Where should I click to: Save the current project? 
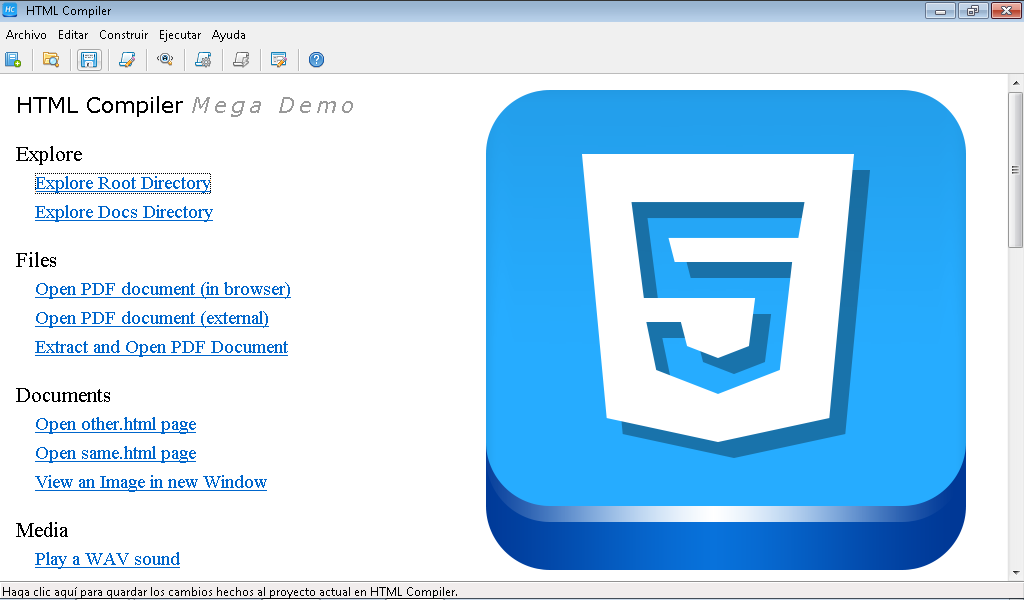click(x=89, y=59)
